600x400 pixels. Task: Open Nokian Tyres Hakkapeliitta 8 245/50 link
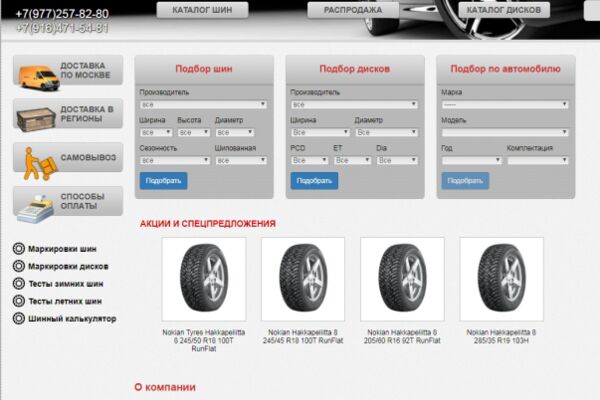[204, 340]
